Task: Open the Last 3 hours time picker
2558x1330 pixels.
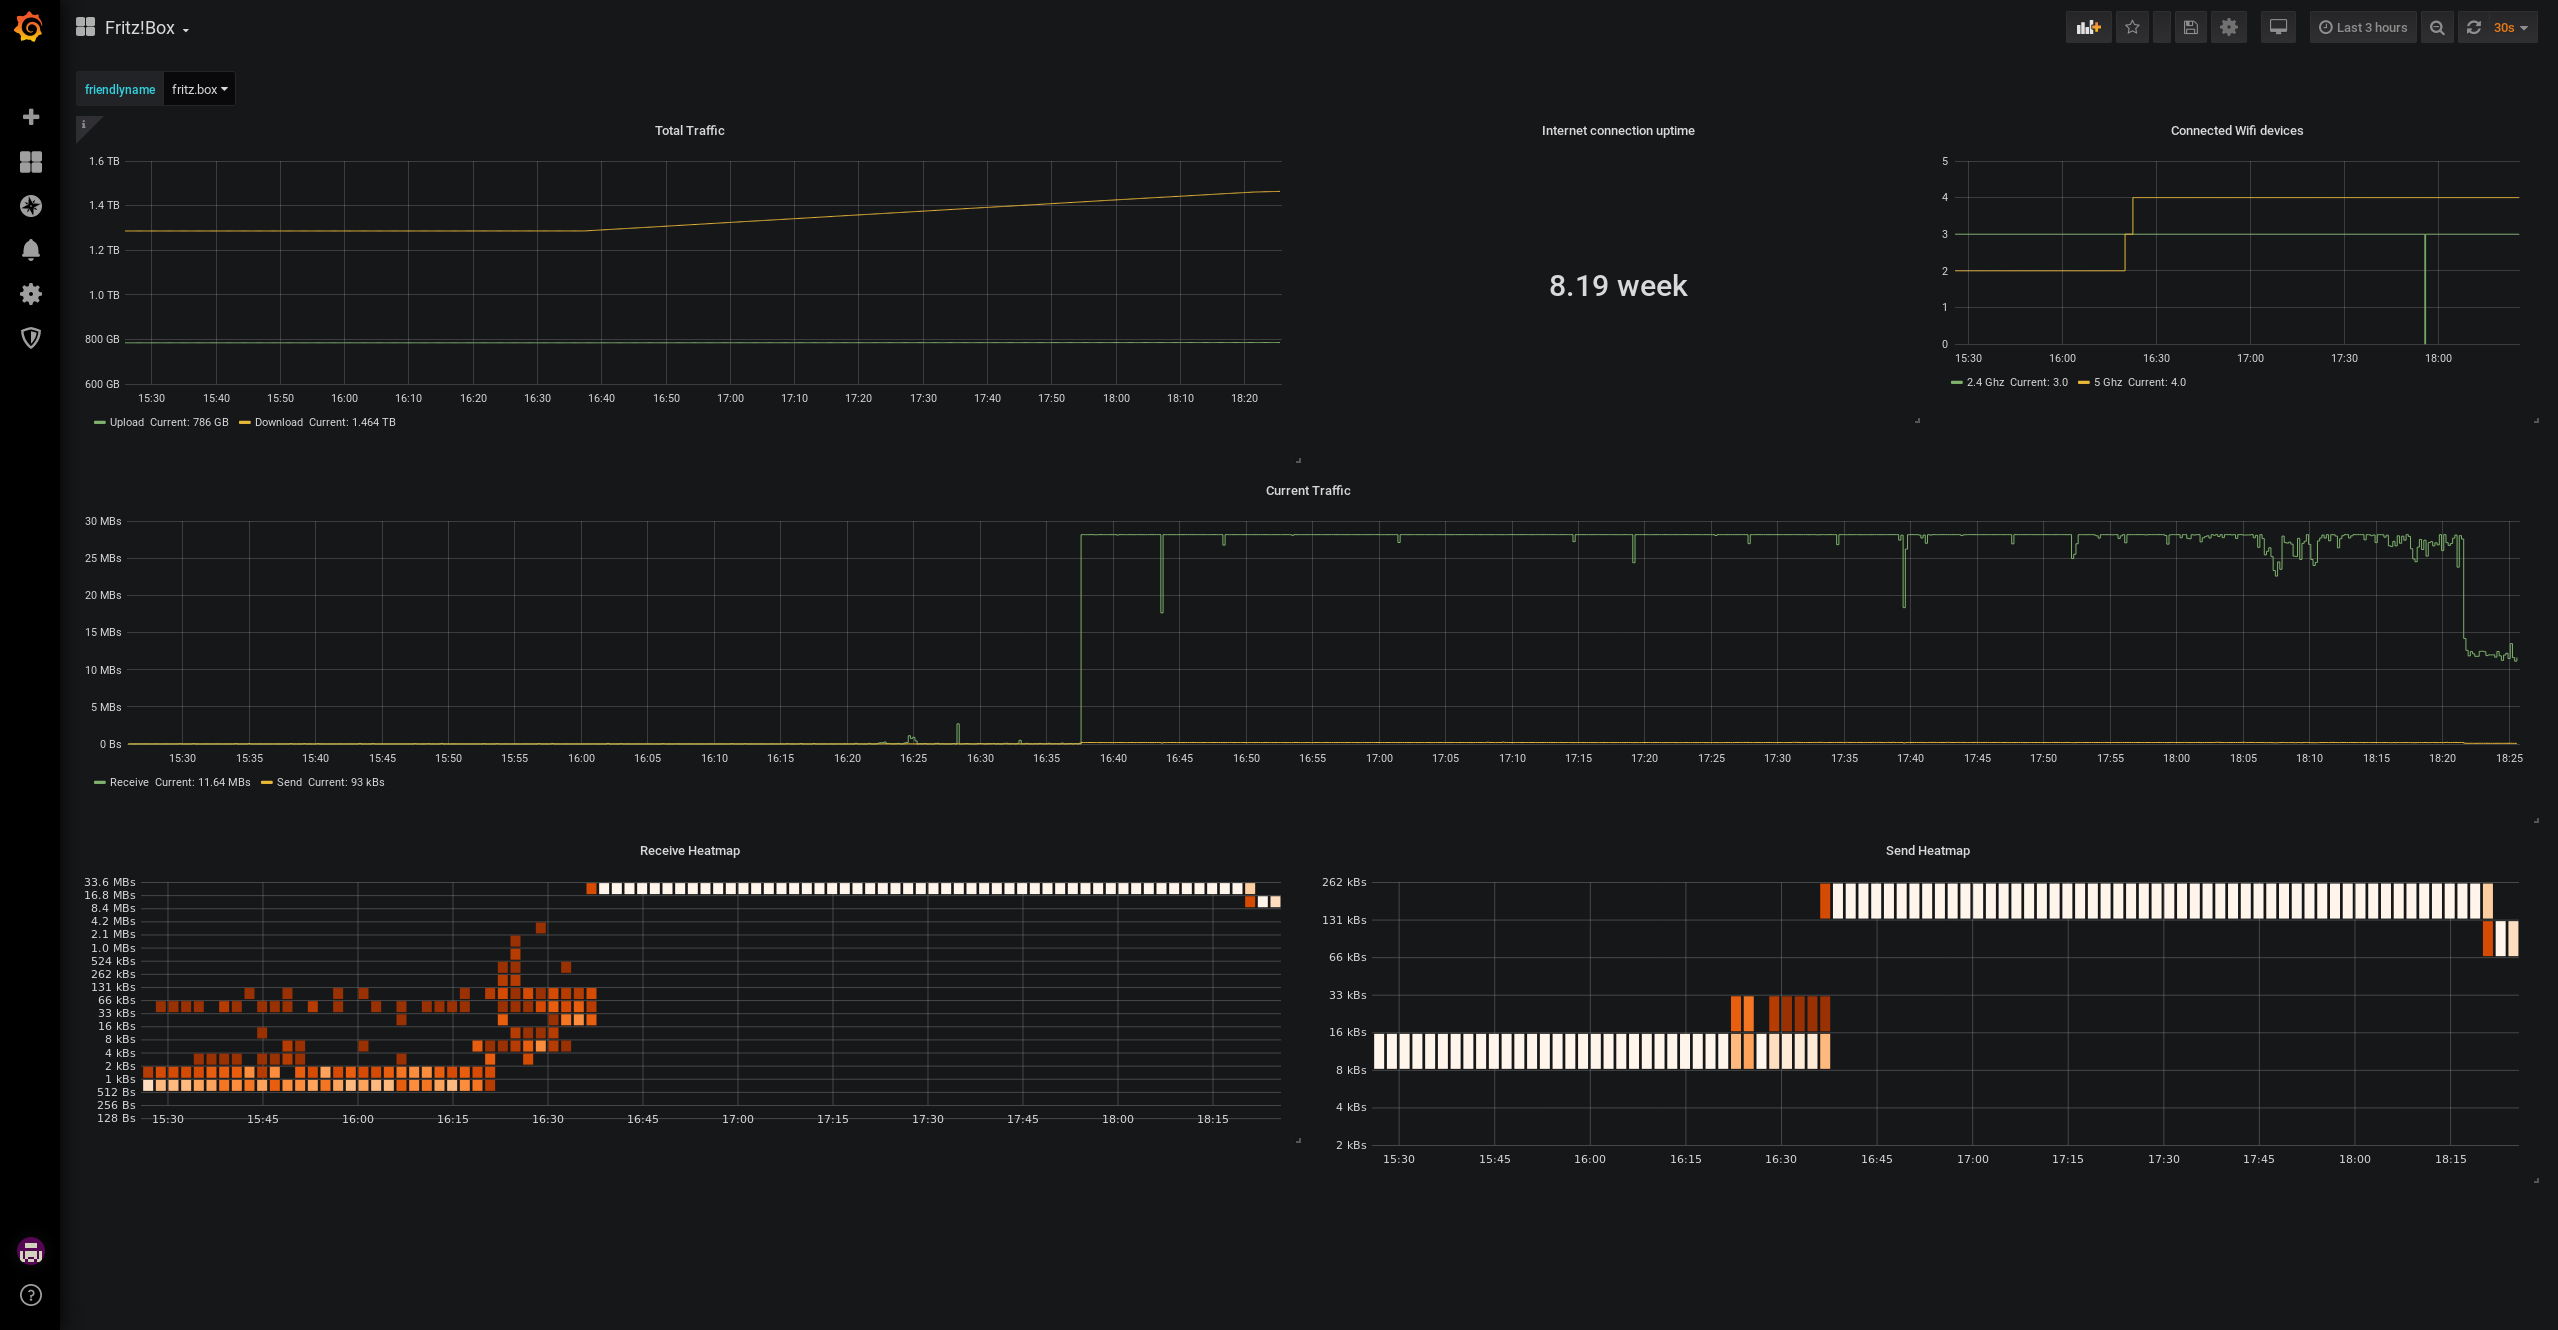Action: pos(2363,28)
